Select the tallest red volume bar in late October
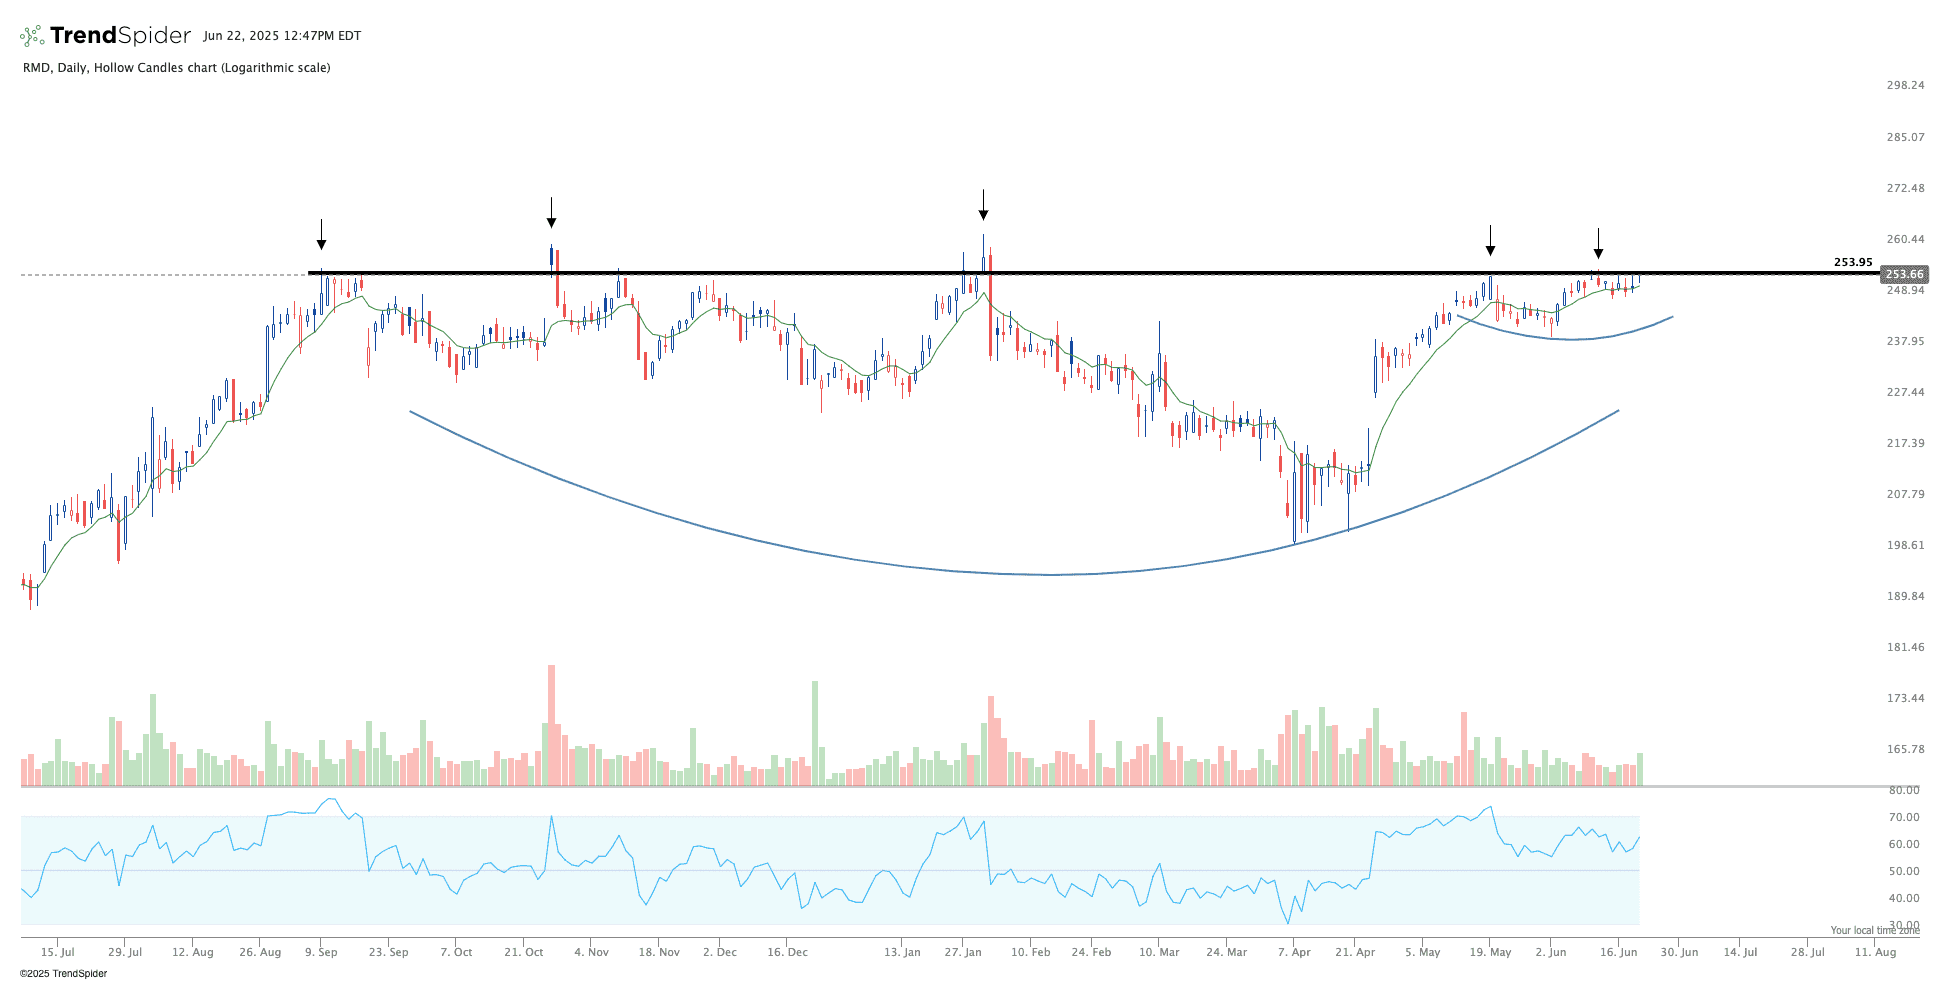1950x983 pixels. [551, 725]
